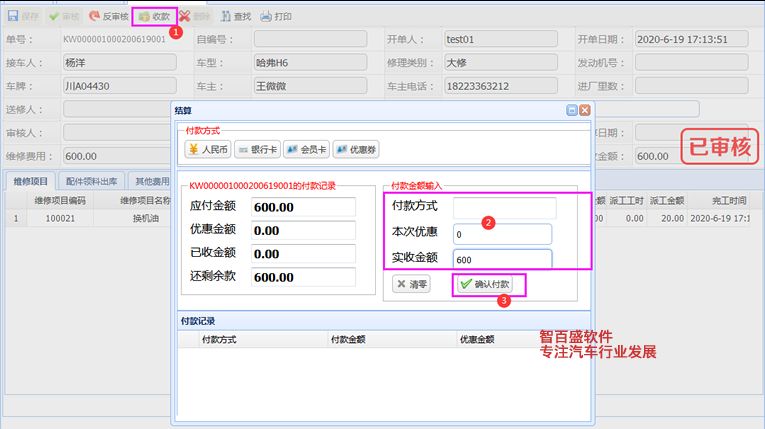Click the 应付金额 value 600.00

[x=303, y=207]
